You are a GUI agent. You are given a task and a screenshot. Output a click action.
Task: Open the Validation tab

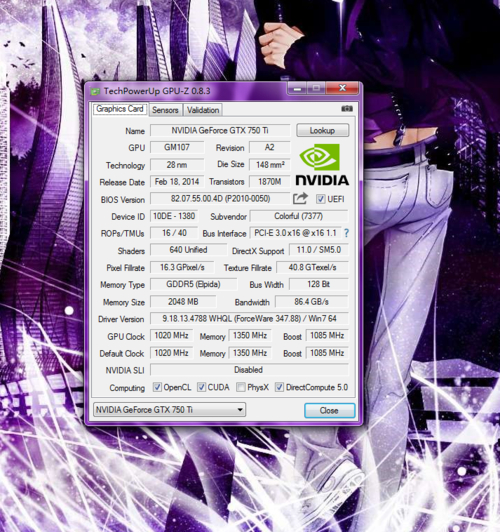(203, 110)
